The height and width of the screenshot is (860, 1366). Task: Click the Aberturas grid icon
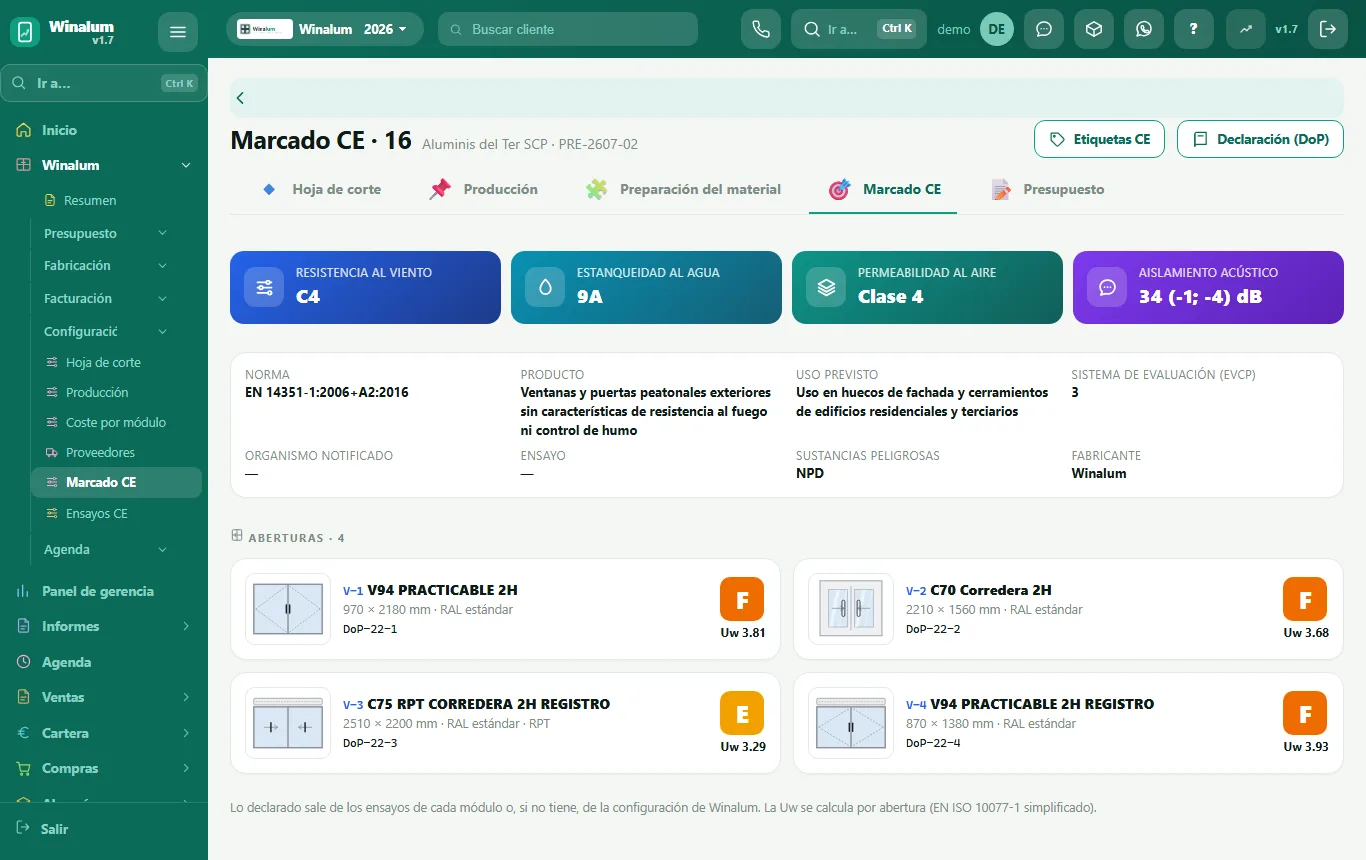(237, 536)
